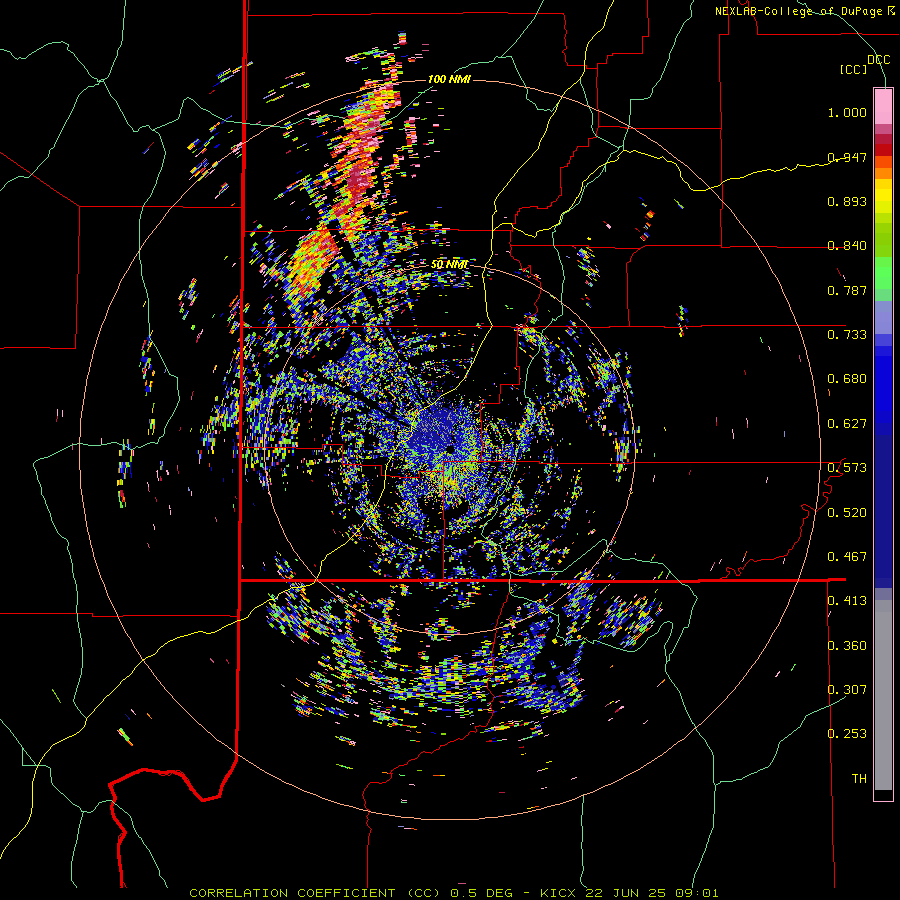The height and width of the screenshot is (900, 900).
Task: Pick the pink segment of the color scale
Action: 883,106
